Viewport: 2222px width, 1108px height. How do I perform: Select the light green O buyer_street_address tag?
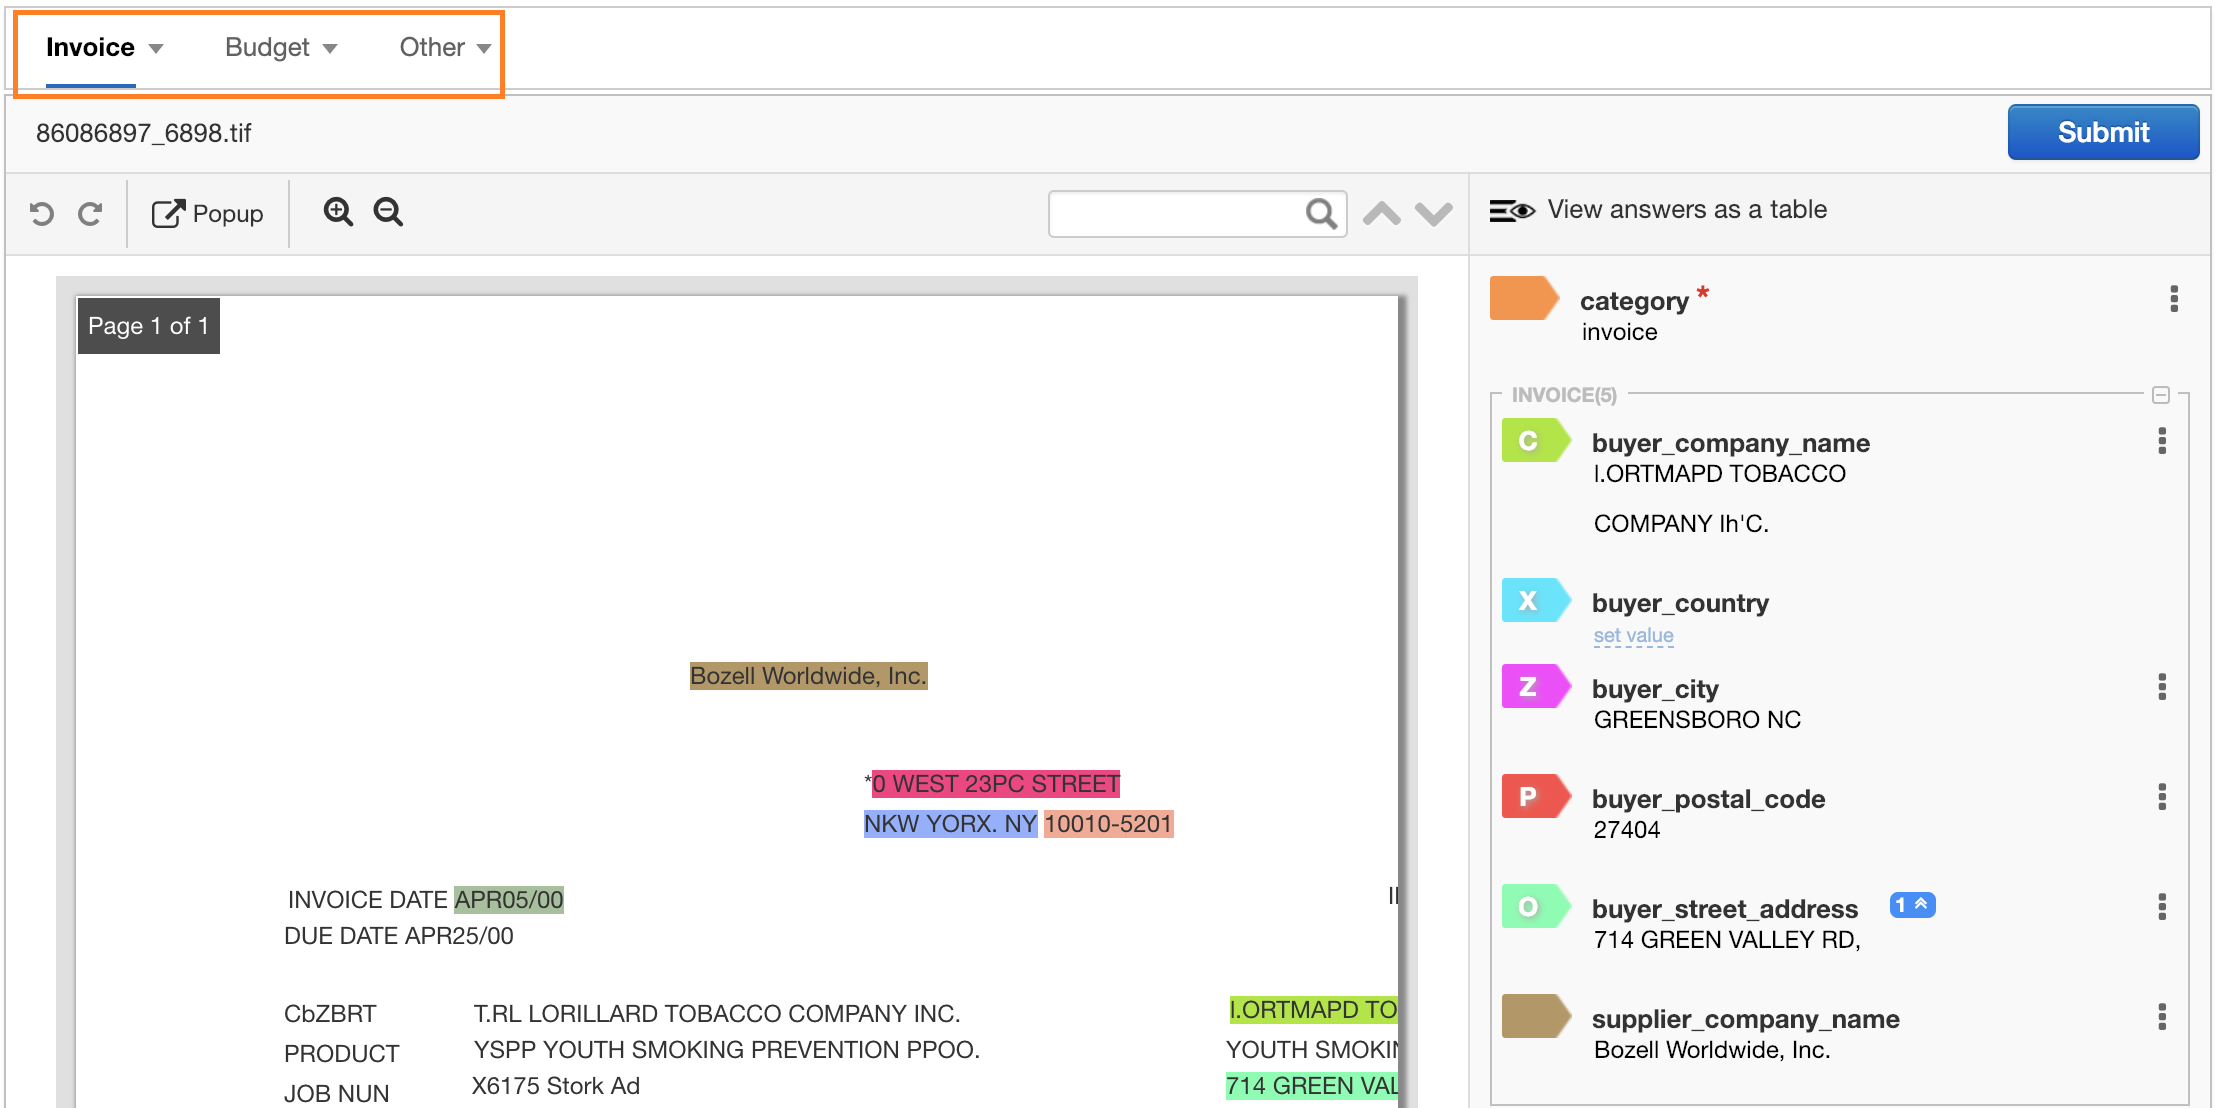pos(1536,907)
